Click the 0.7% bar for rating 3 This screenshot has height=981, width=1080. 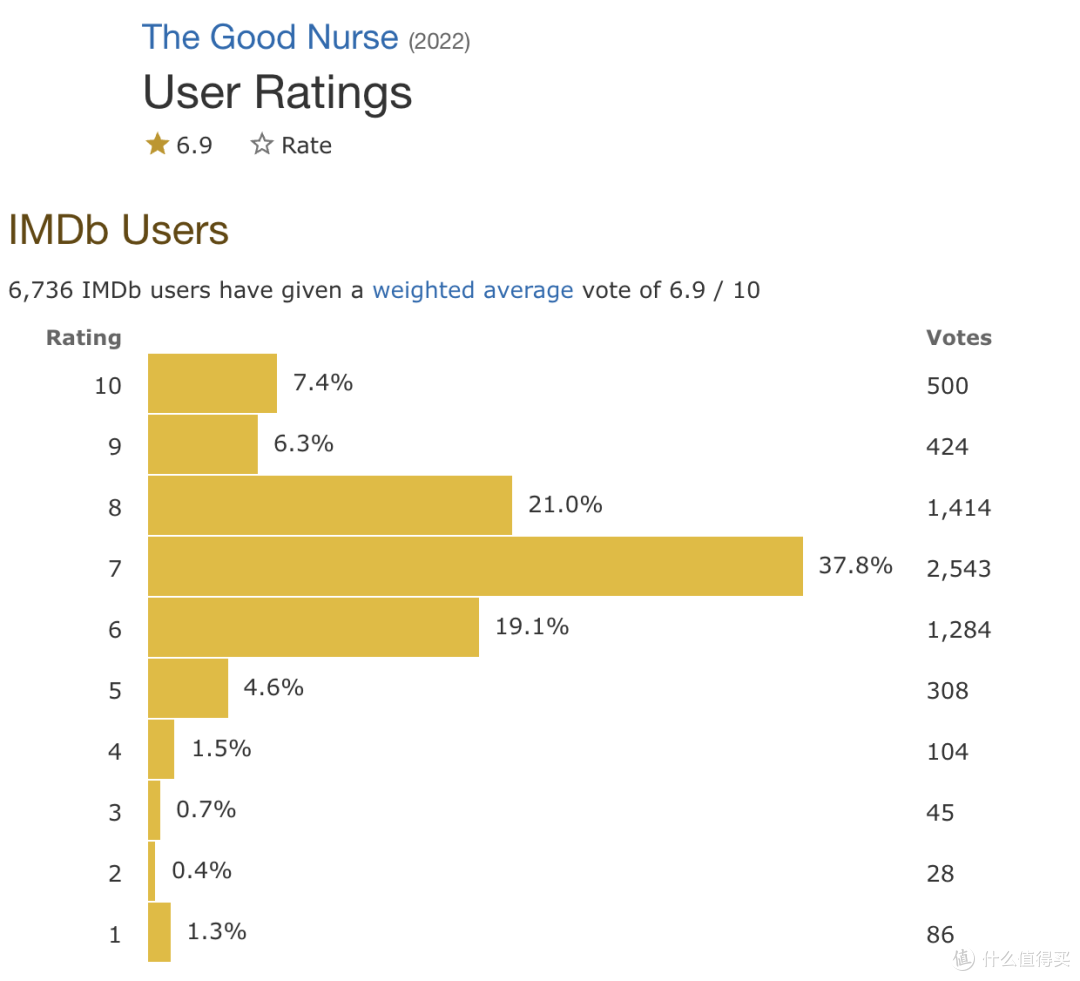point(154,810)
